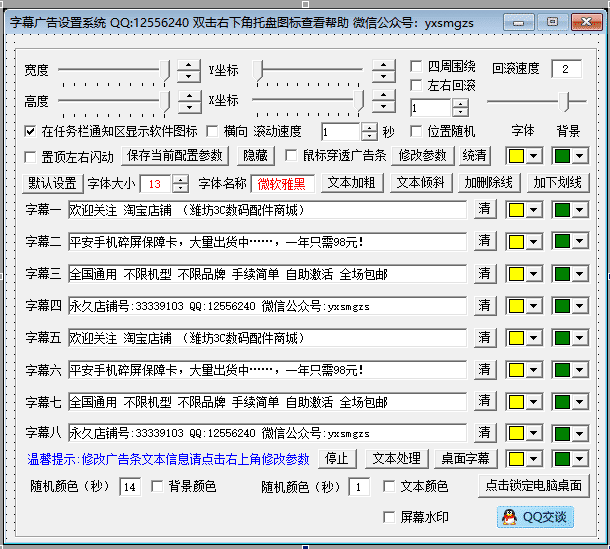Screen dimensions: 610x549
Task: Open the background color dropdown for 字幕四
Action: (580, 306)
